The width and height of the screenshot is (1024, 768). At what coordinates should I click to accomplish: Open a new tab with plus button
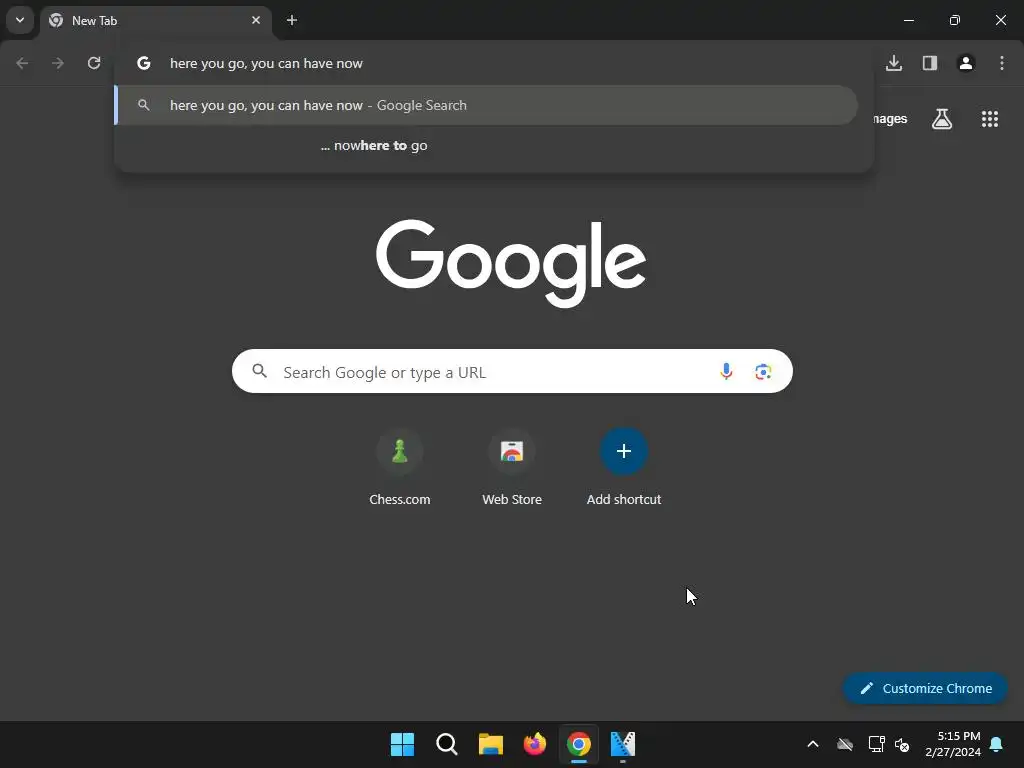(292, 20)
